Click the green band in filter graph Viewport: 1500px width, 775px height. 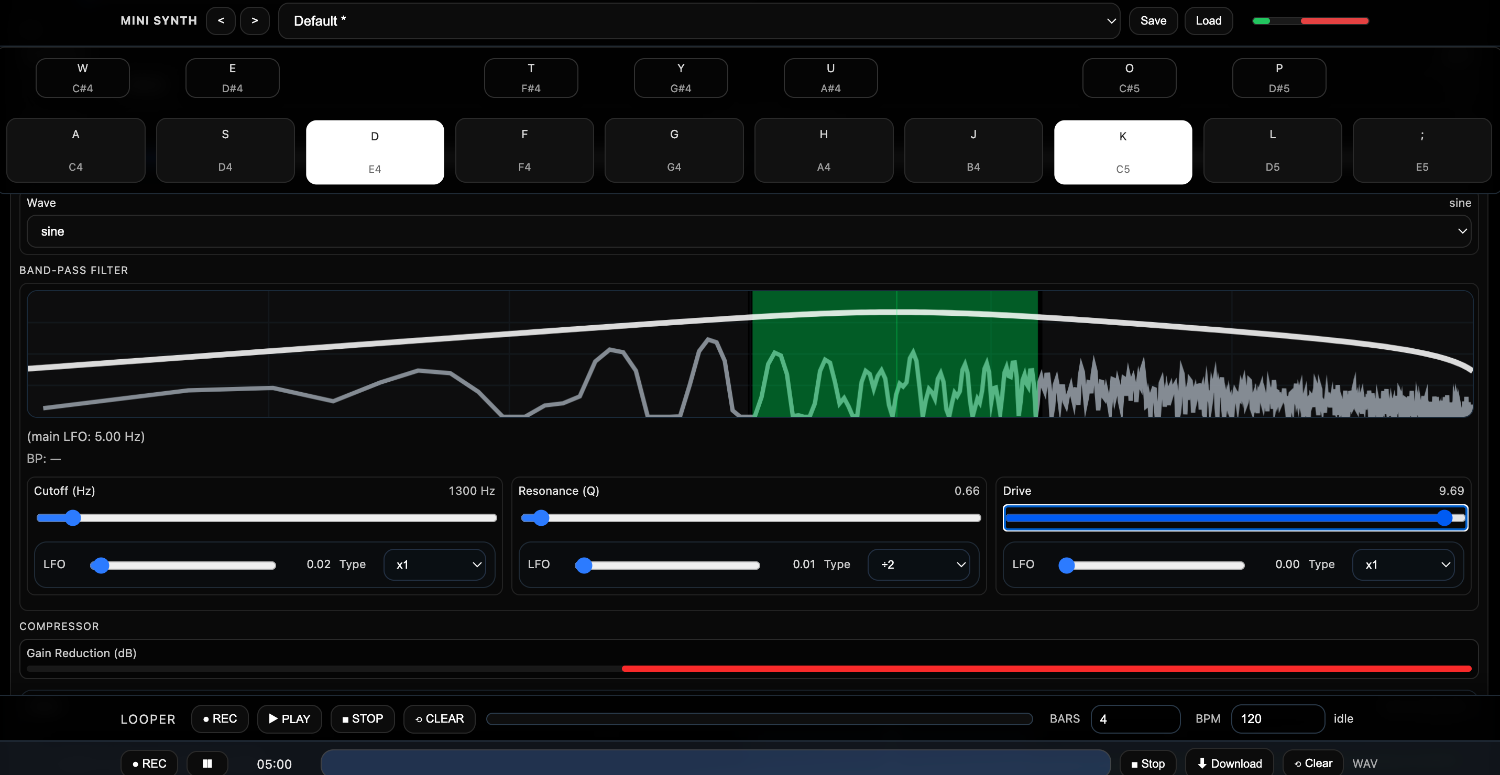(895, 354)
